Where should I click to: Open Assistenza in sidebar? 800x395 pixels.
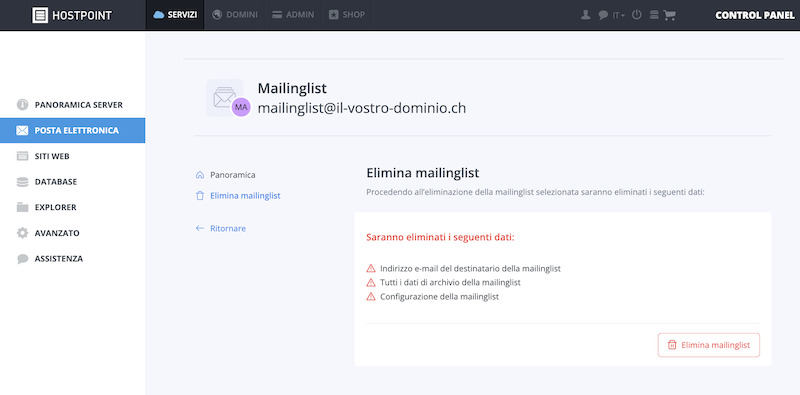[x=72, y=259]
